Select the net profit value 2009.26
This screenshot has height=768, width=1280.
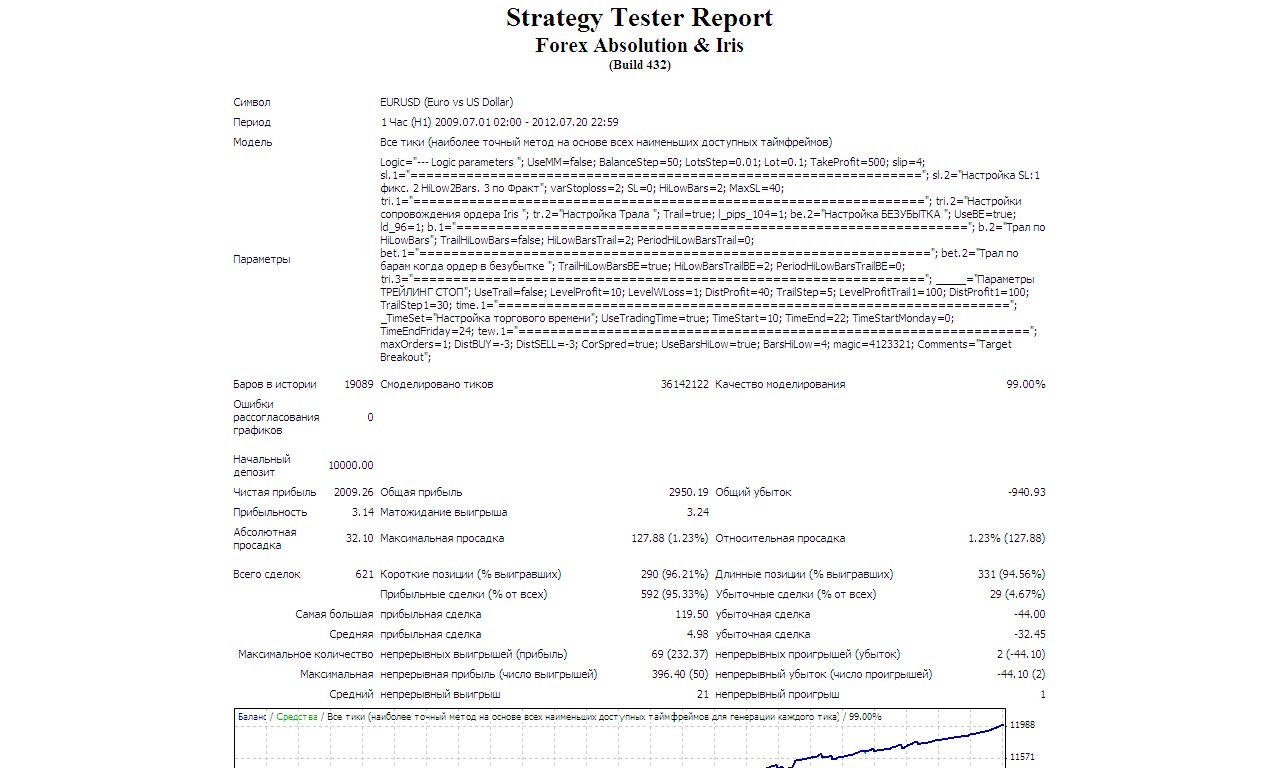356,492
